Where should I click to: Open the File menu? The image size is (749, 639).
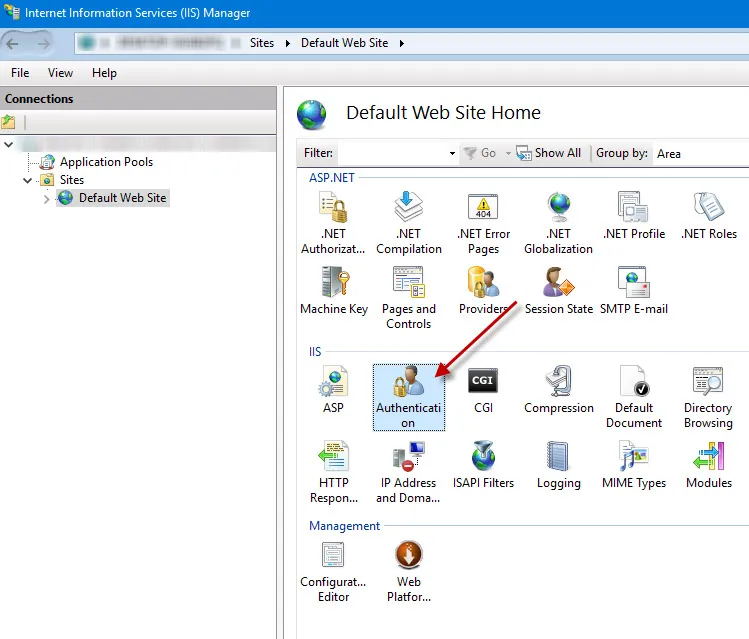[x=20, y=73]
